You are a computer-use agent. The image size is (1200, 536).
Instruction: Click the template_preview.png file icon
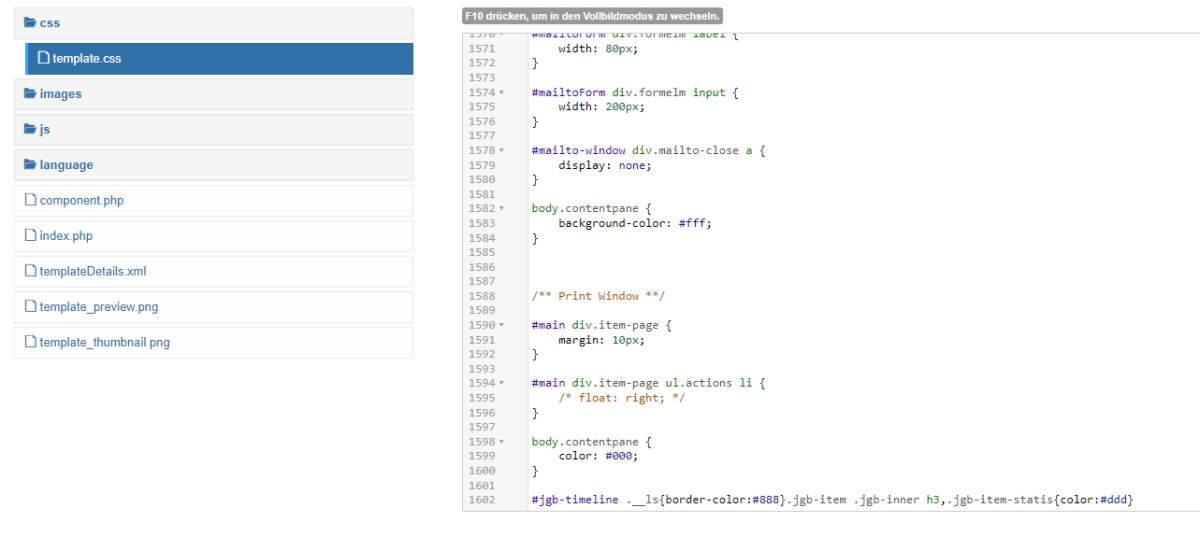31,307
